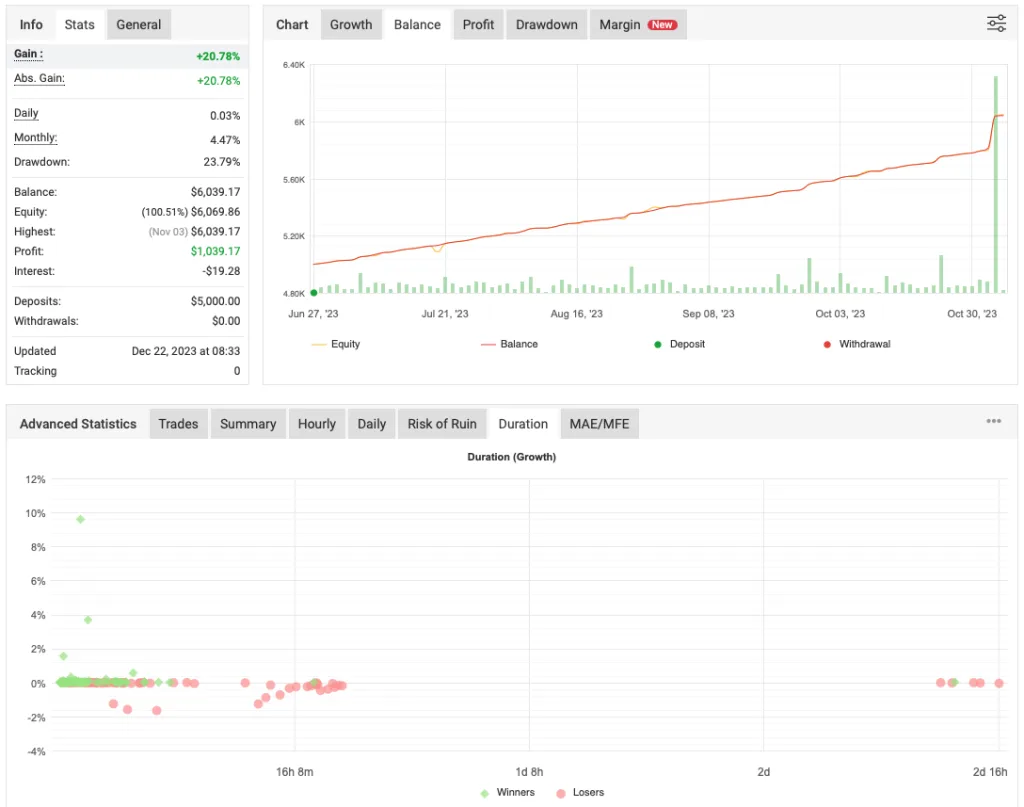Open the General info tab
Viewport: 1024px width, 807px height.
pos(138,24)
